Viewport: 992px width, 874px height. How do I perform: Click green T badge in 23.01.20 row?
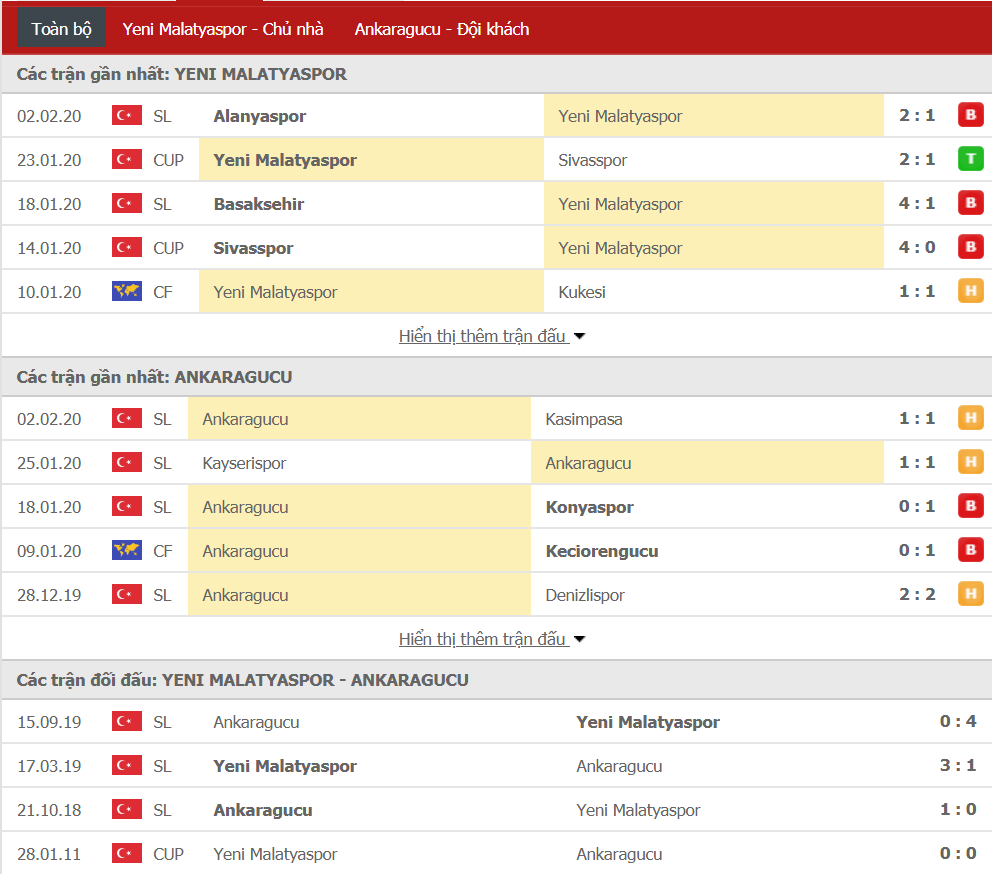(970, 159)
